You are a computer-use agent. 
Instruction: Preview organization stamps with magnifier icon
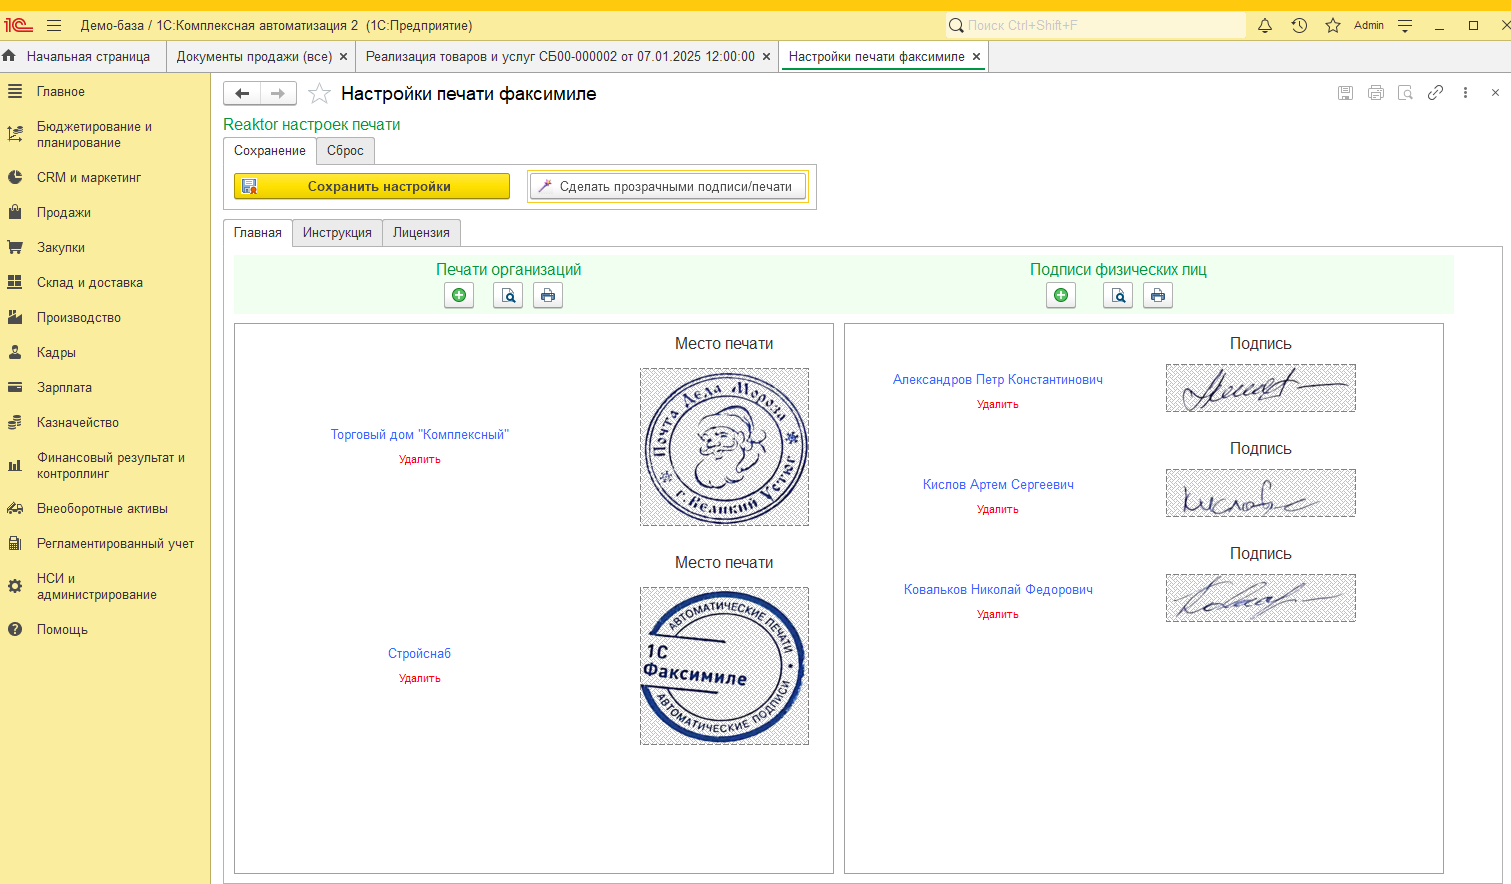tap(508, 296)
